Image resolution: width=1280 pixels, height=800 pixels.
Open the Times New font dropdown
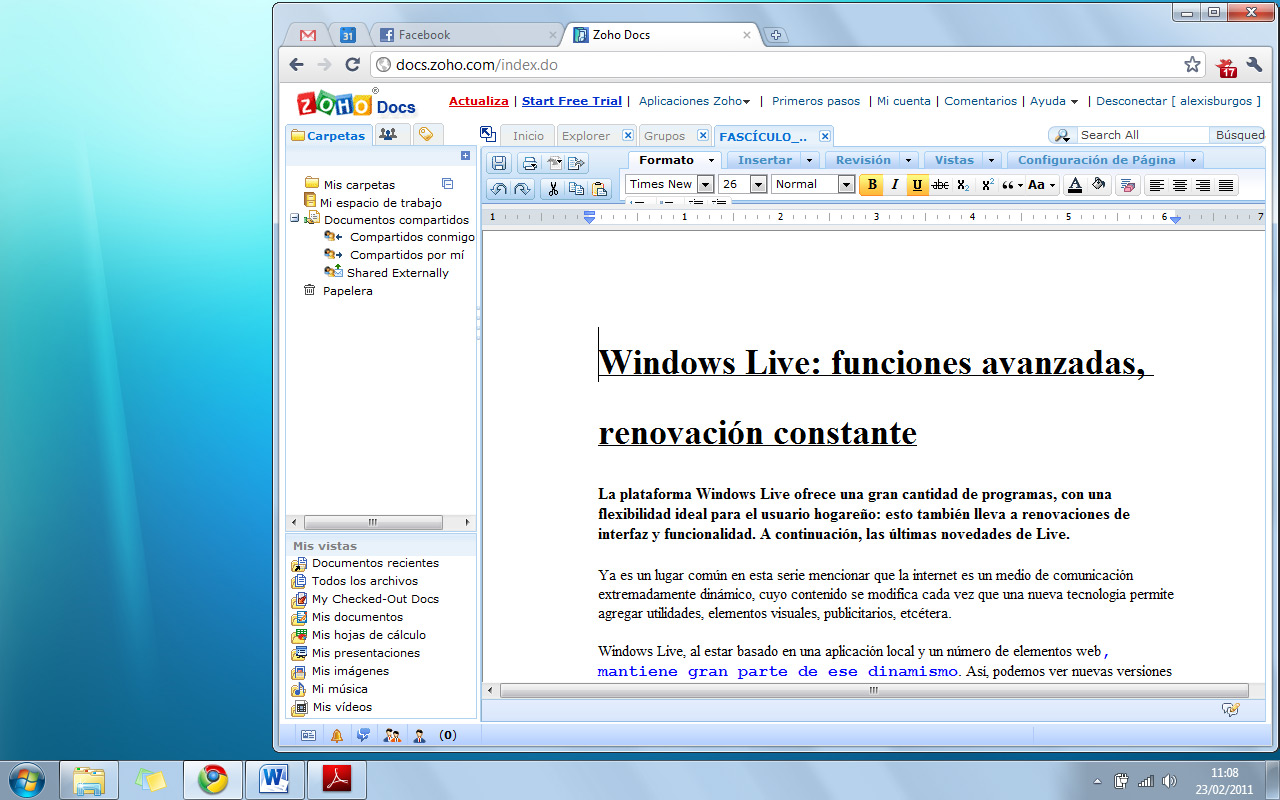[705, 184]
